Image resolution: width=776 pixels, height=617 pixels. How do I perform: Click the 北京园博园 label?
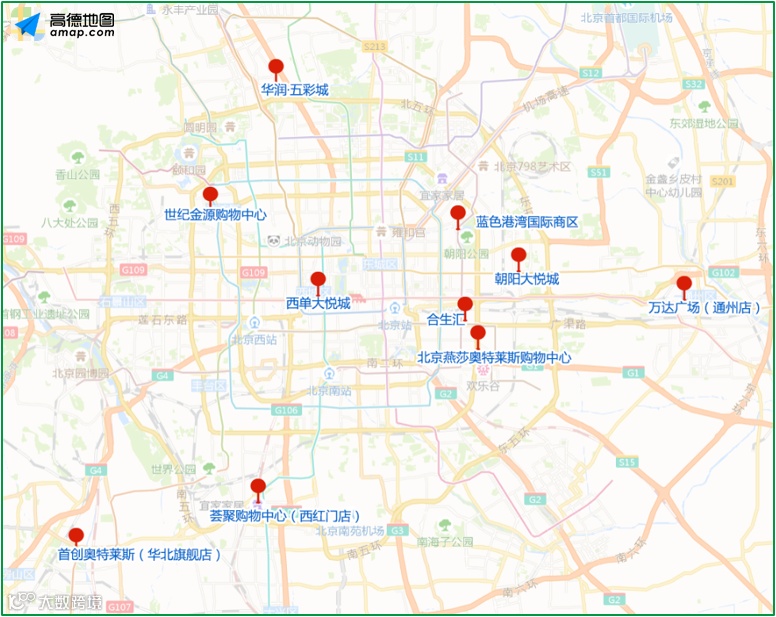[81, 373]
